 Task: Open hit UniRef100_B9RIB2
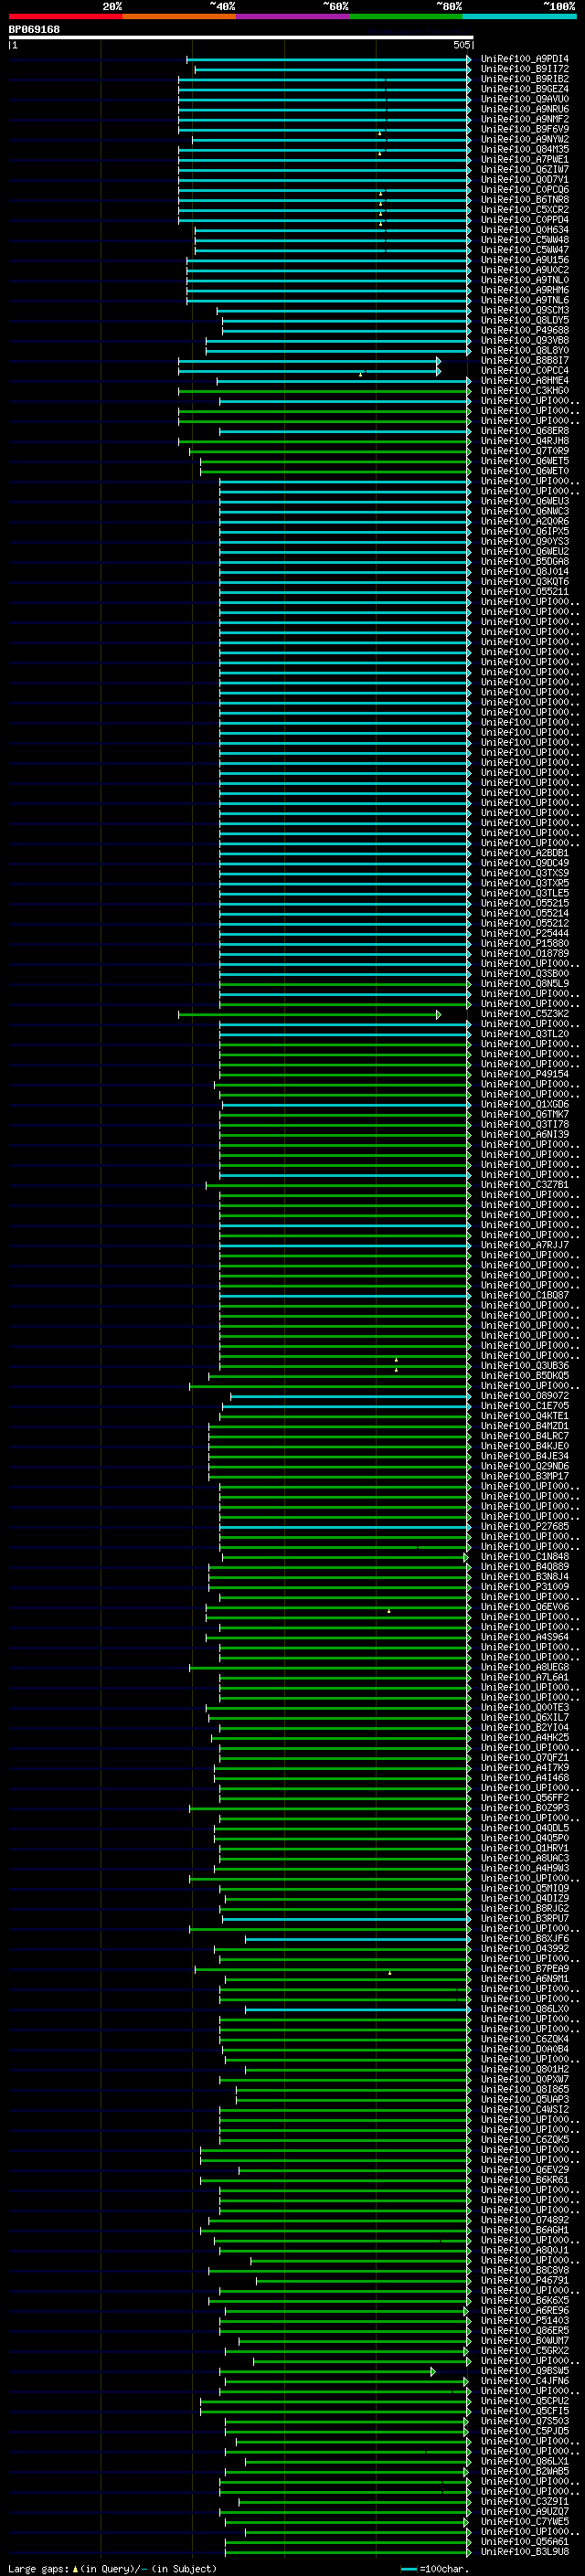coord(524,79)
